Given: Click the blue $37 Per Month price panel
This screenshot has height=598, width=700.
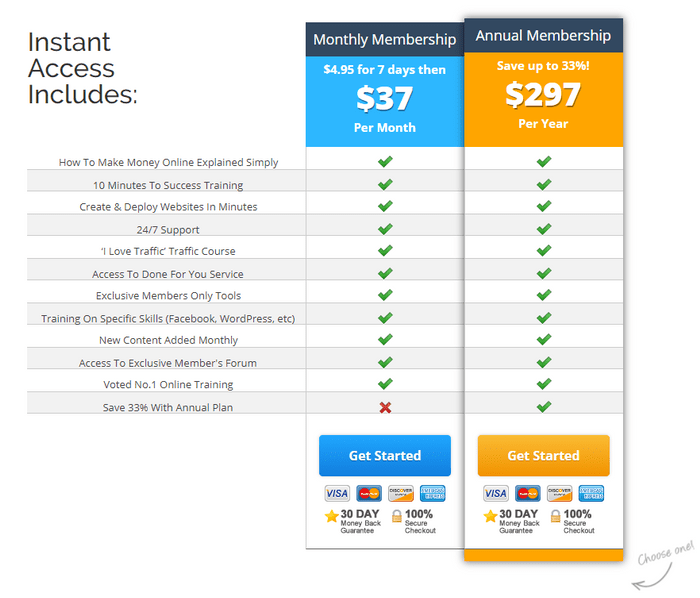Looking at the screenshot, I should [385, 101].
